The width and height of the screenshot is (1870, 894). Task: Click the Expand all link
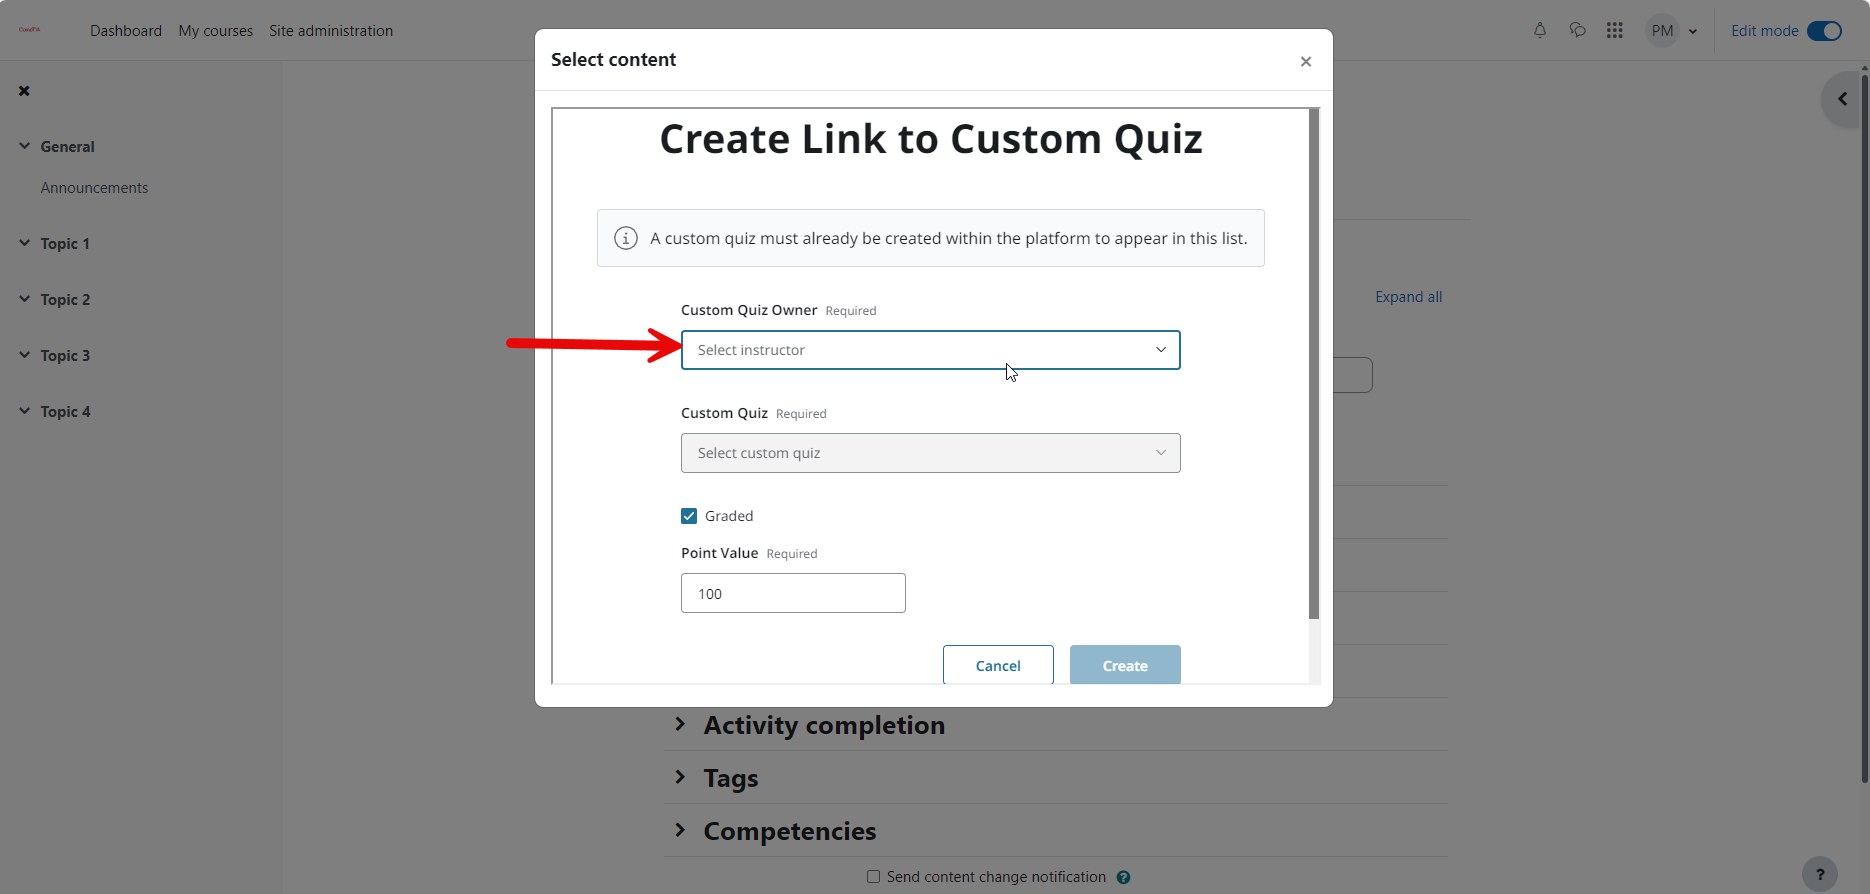coord(1408,297)
